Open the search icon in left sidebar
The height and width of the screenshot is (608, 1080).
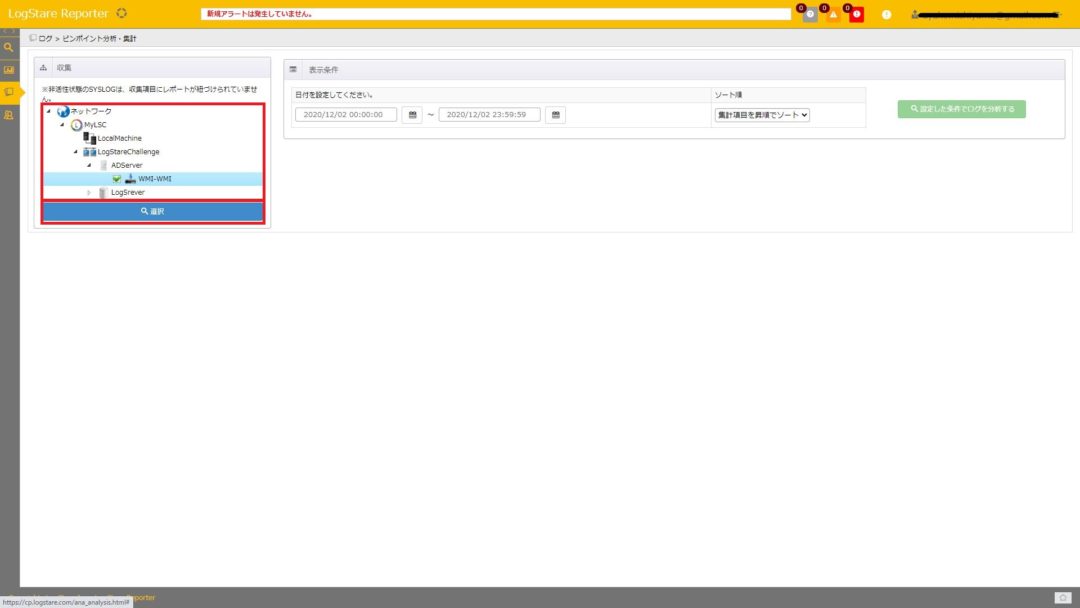[9, 48]
